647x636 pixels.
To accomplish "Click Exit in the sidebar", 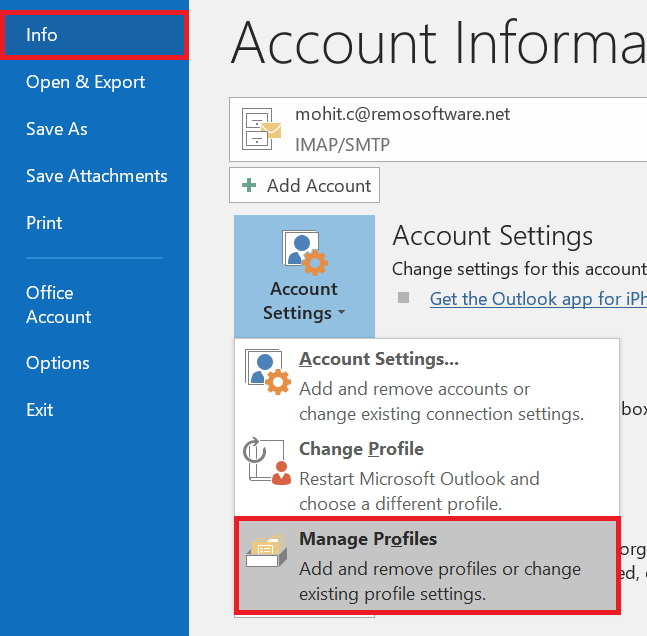I will [39, 410].
